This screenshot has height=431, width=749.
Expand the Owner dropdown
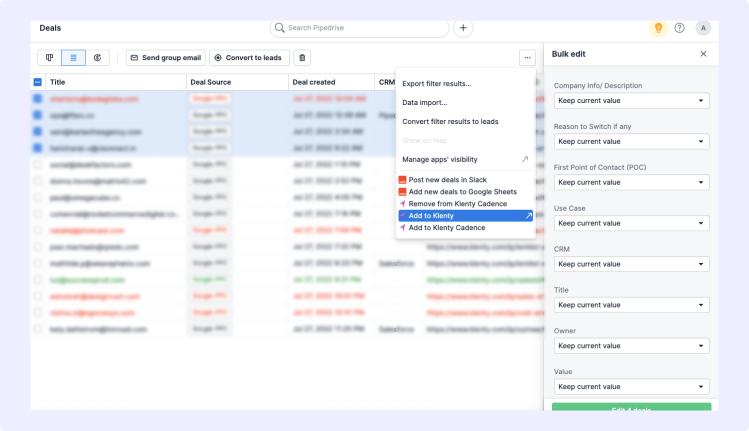(631, 345)
